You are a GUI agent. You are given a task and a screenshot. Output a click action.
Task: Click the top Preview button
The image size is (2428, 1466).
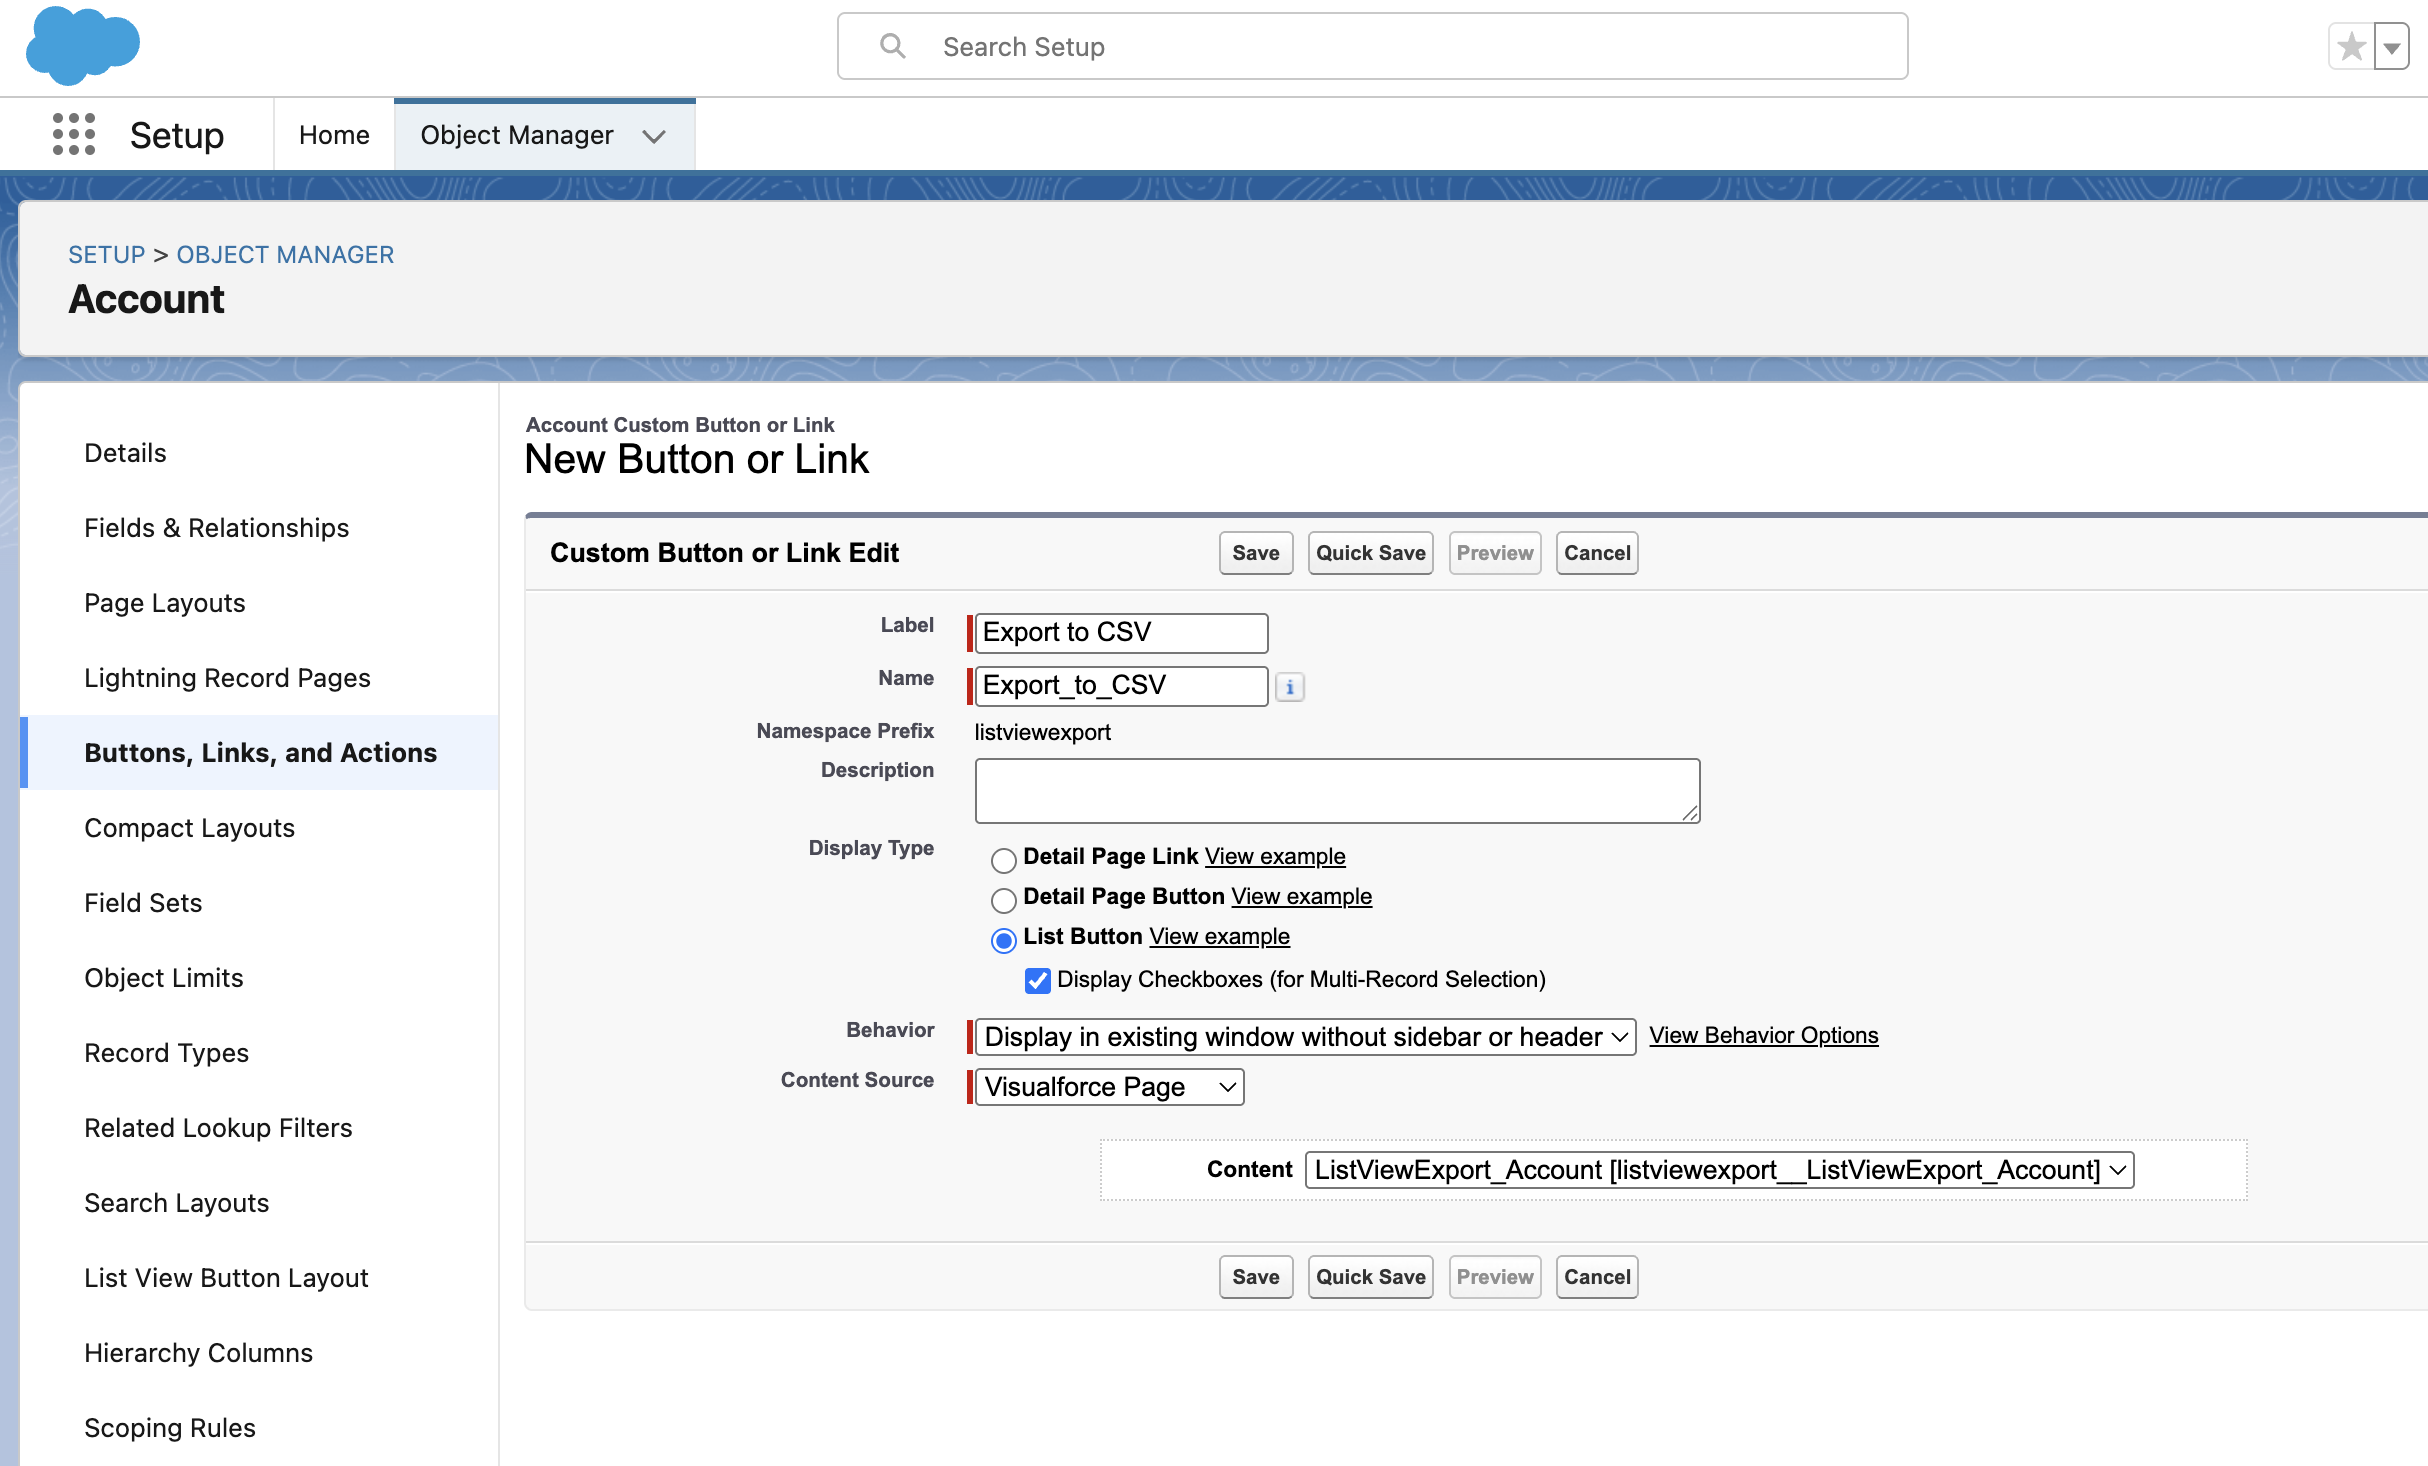point(1495,553)
